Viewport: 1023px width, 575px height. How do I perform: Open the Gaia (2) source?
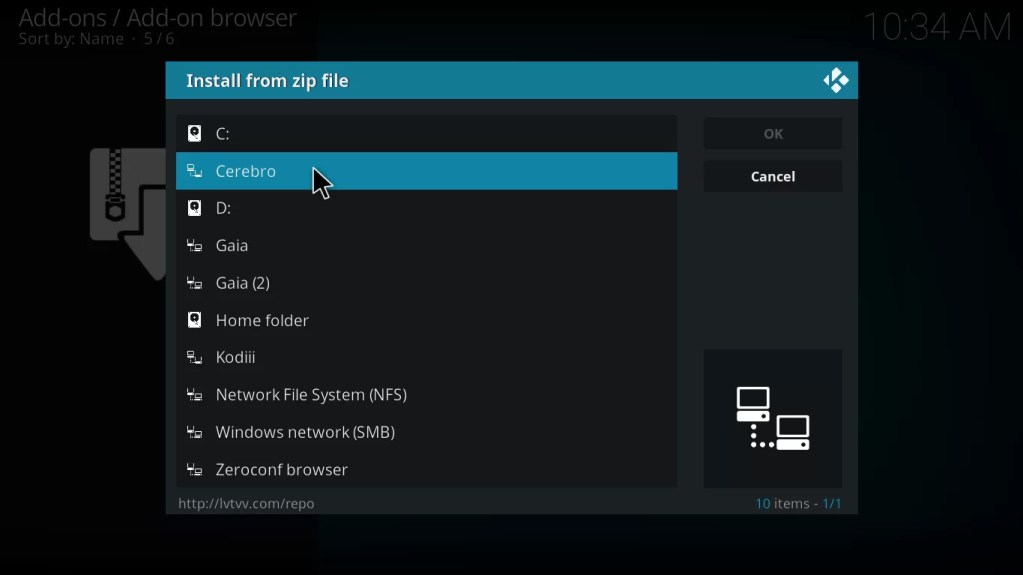427,283
